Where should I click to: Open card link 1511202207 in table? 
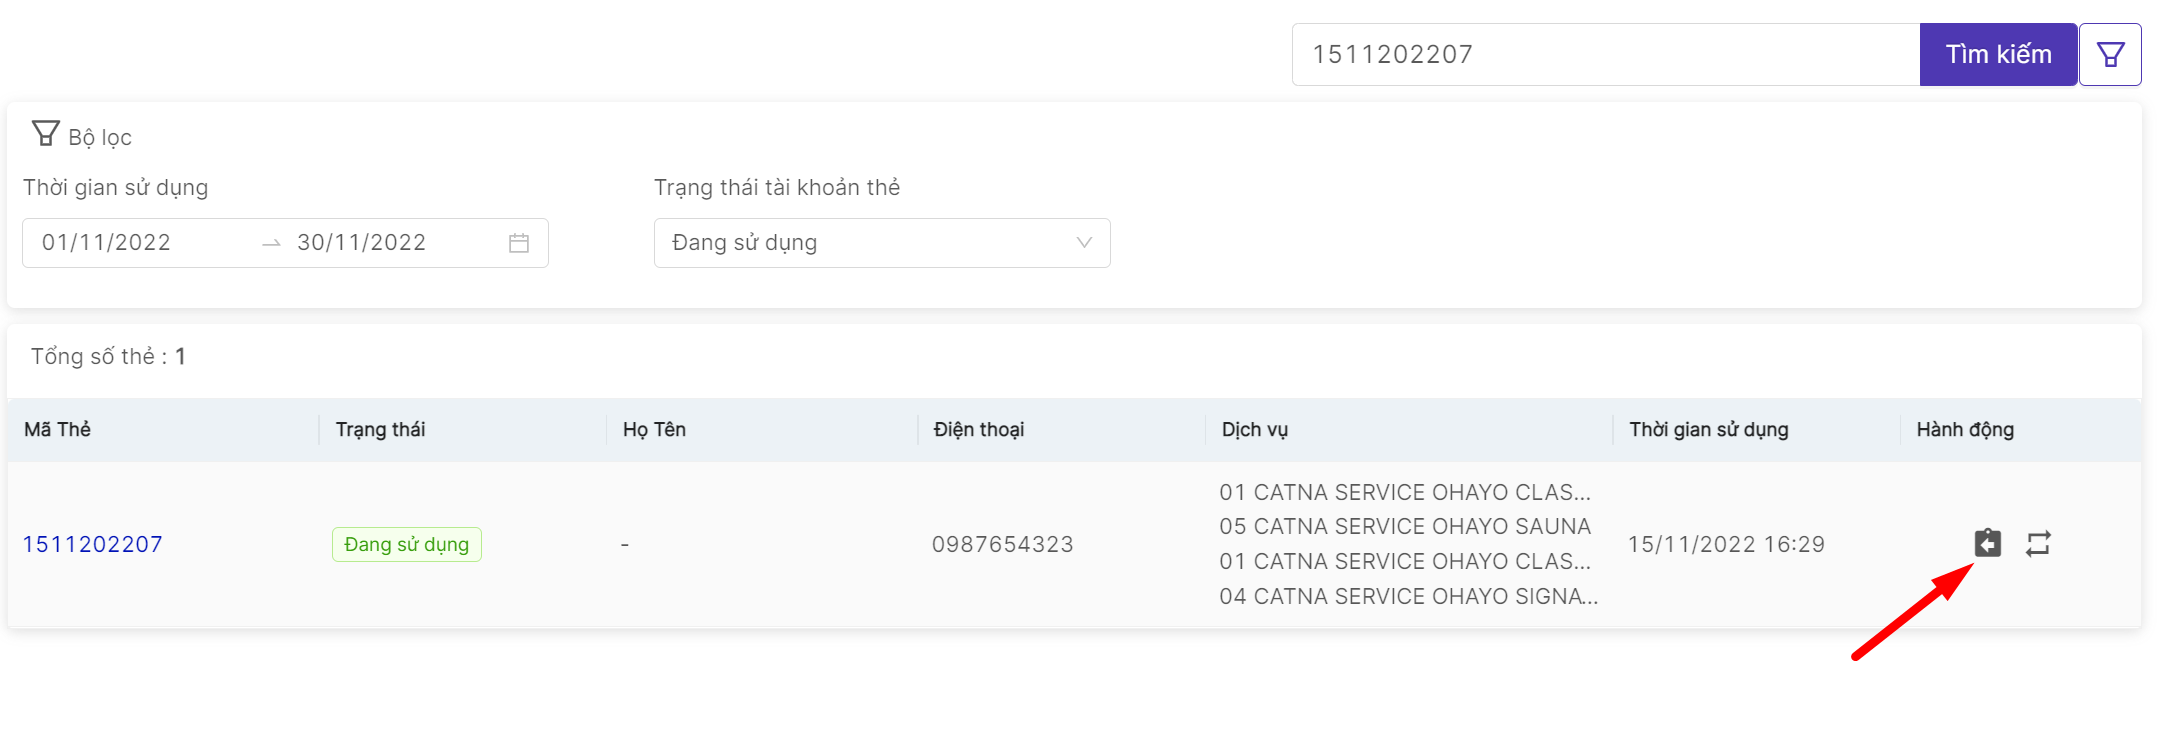pos(92,544)
